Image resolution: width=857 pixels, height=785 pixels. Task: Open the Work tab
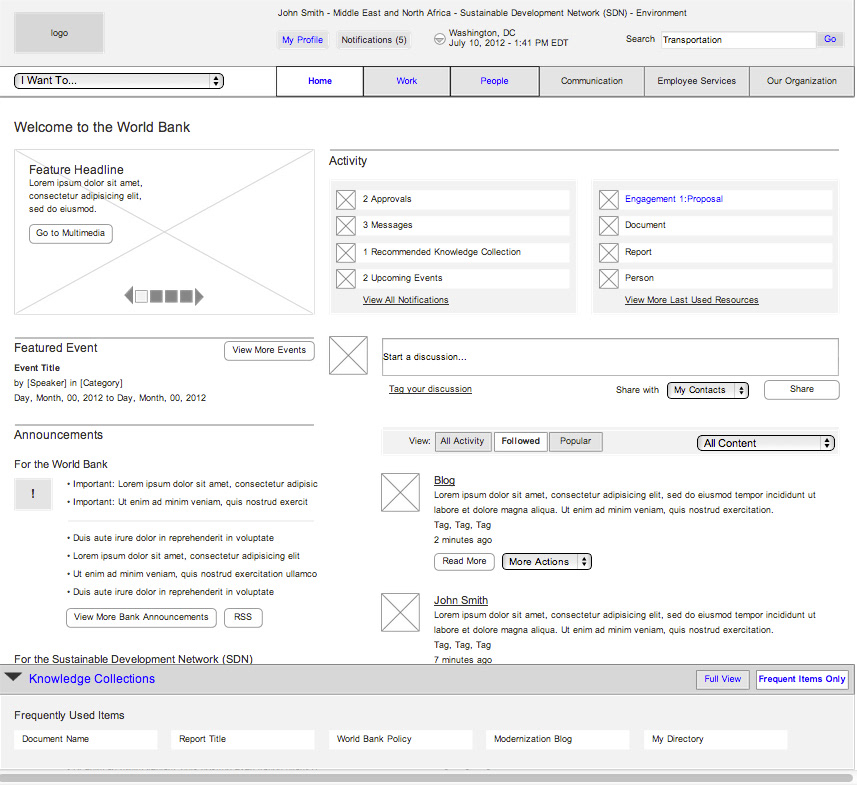click(x=407, y=81)
